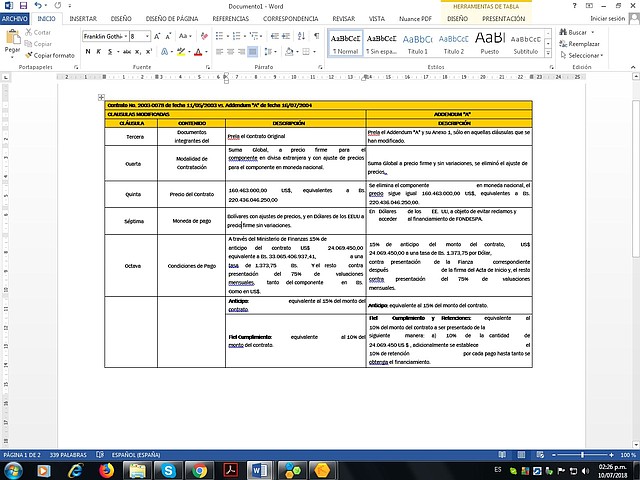The image size is (640, 480).
Task: Toggle strikethrough abc formatting
Action: pyautogui.click(x=127, y=51)
